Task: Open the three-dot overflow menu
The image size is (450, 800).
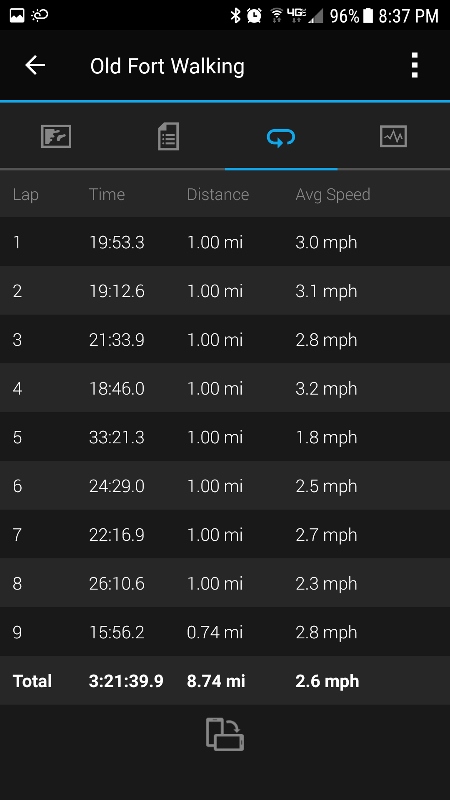Action: tap(415, 65)
